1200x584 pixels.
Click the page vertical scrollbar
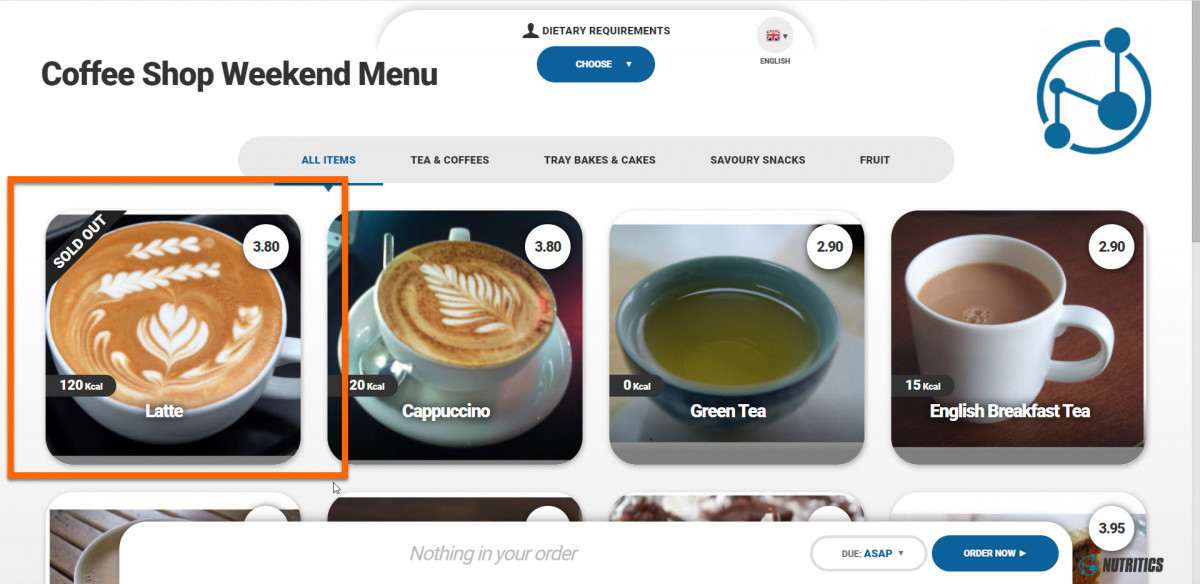(x=1194, y=292)
